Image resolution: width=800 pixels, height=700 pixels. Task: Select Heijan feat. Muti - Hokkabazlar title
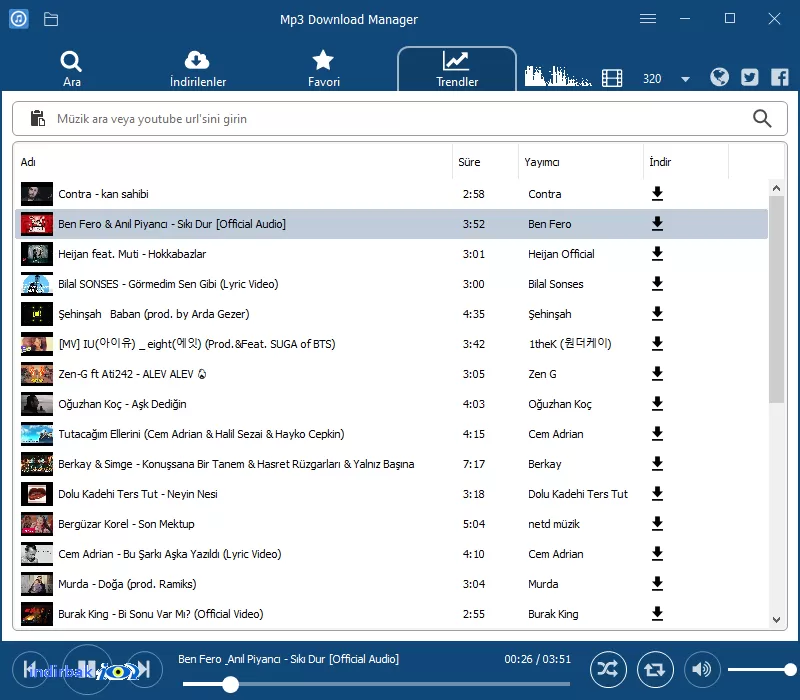click(132, 254)
